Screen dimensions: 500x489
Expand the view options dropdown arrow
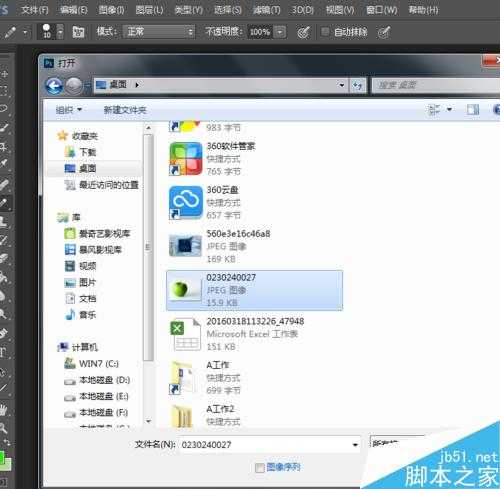tap(449, 109)
